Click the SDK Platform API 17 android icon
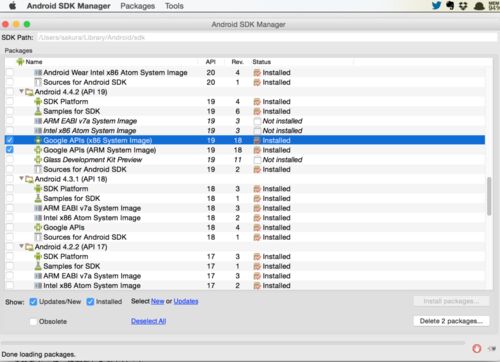500x362 pixels. [x=38, y=256]
